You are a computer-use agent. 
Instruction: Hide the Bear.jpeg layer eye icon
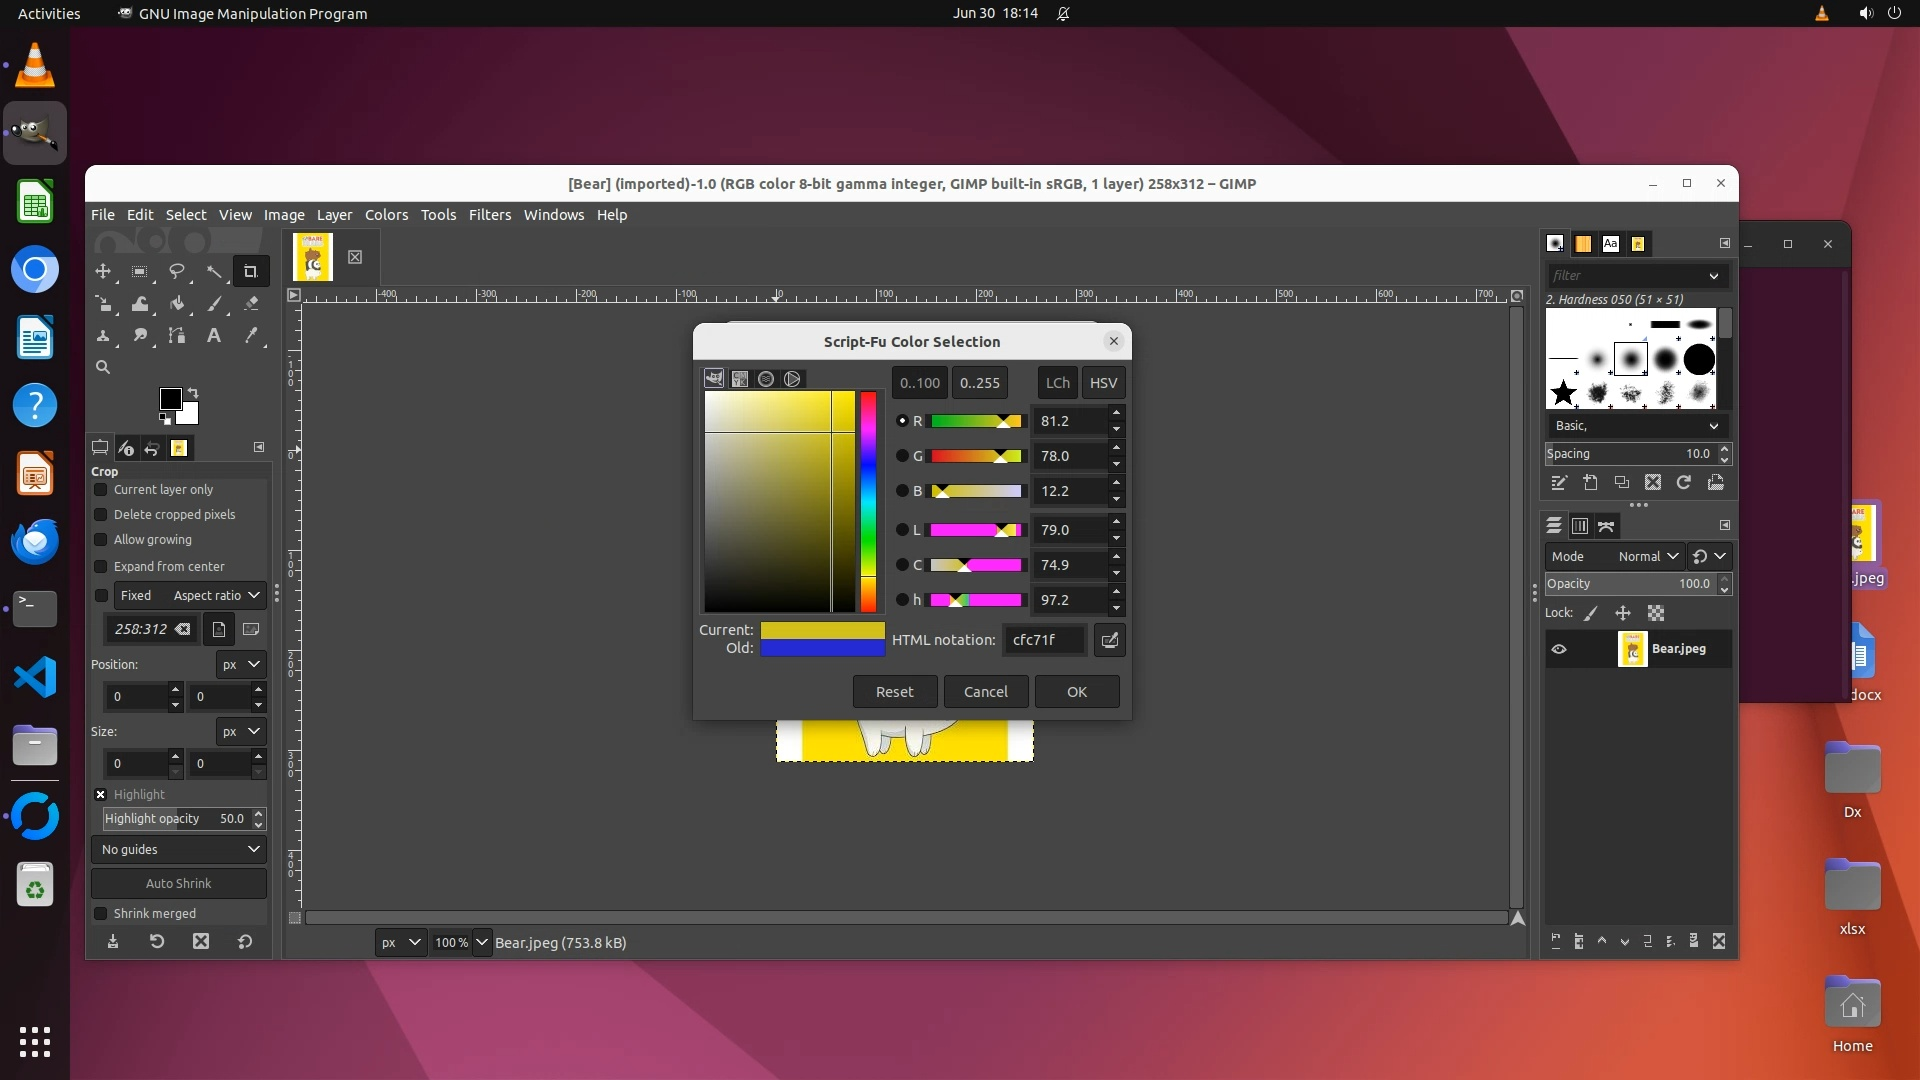(1559, 649)
